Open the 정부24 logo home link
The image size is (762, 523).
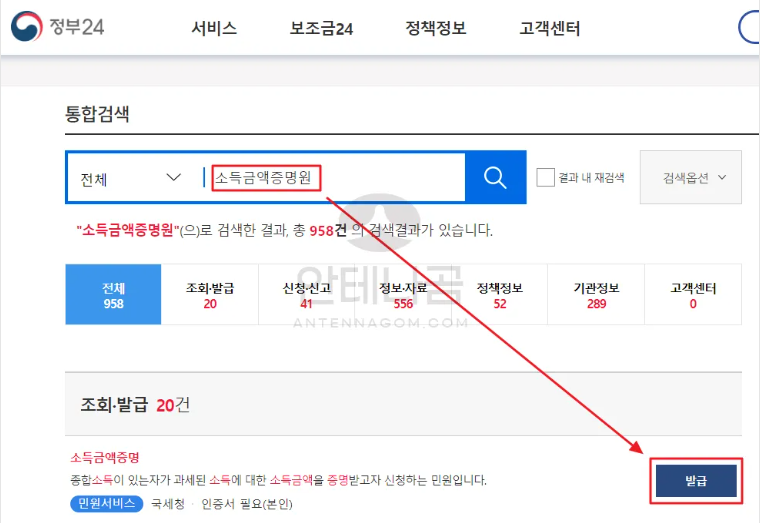click(57, 28)
